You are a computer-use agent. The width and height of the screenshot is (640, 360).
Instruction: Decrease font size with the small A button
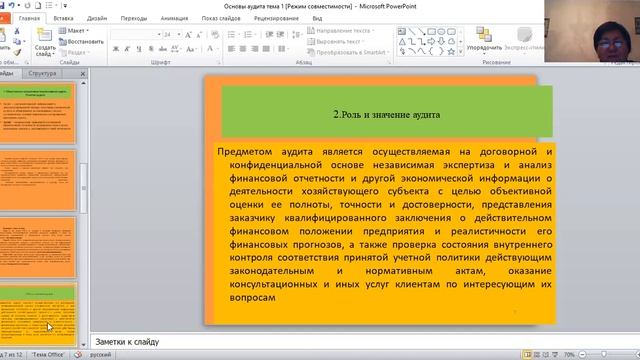coord(199,35)
